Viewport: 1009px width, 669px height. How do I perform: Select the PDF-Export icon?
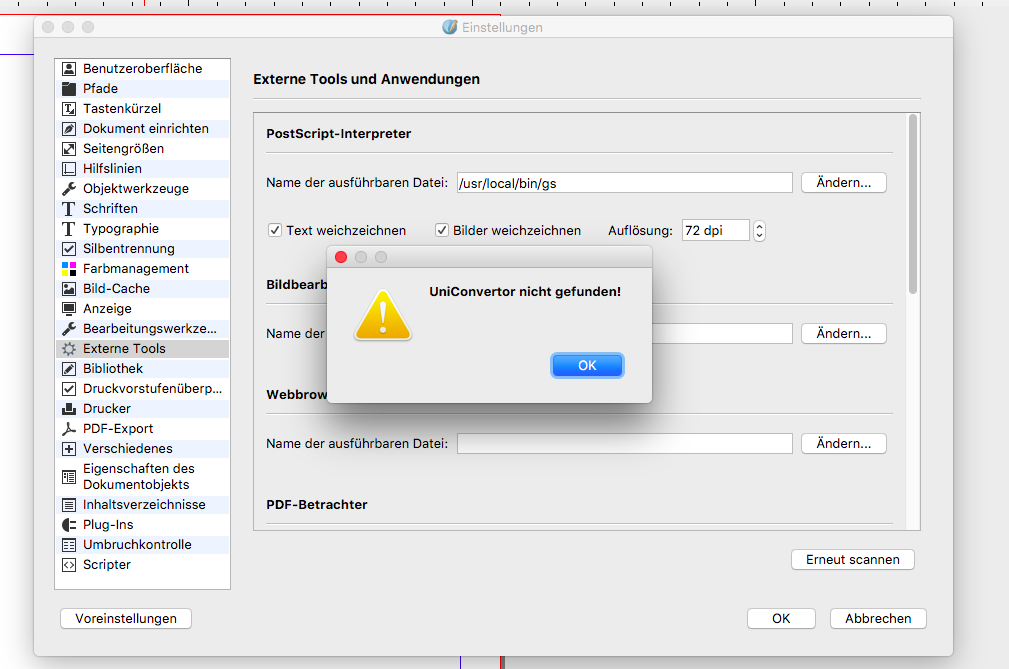coord(69,429)
